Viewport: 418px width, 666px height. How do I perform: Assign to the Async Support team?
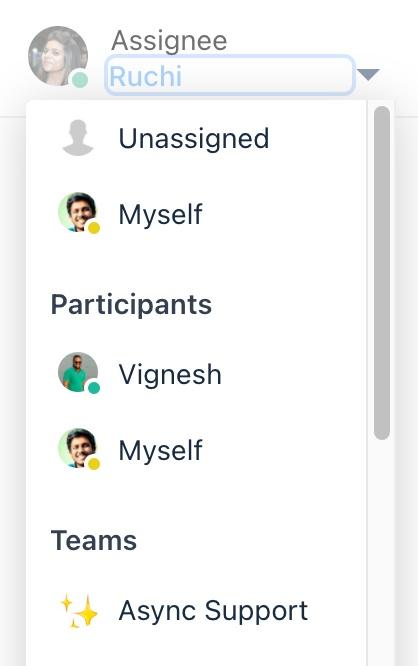pos(196,611)
